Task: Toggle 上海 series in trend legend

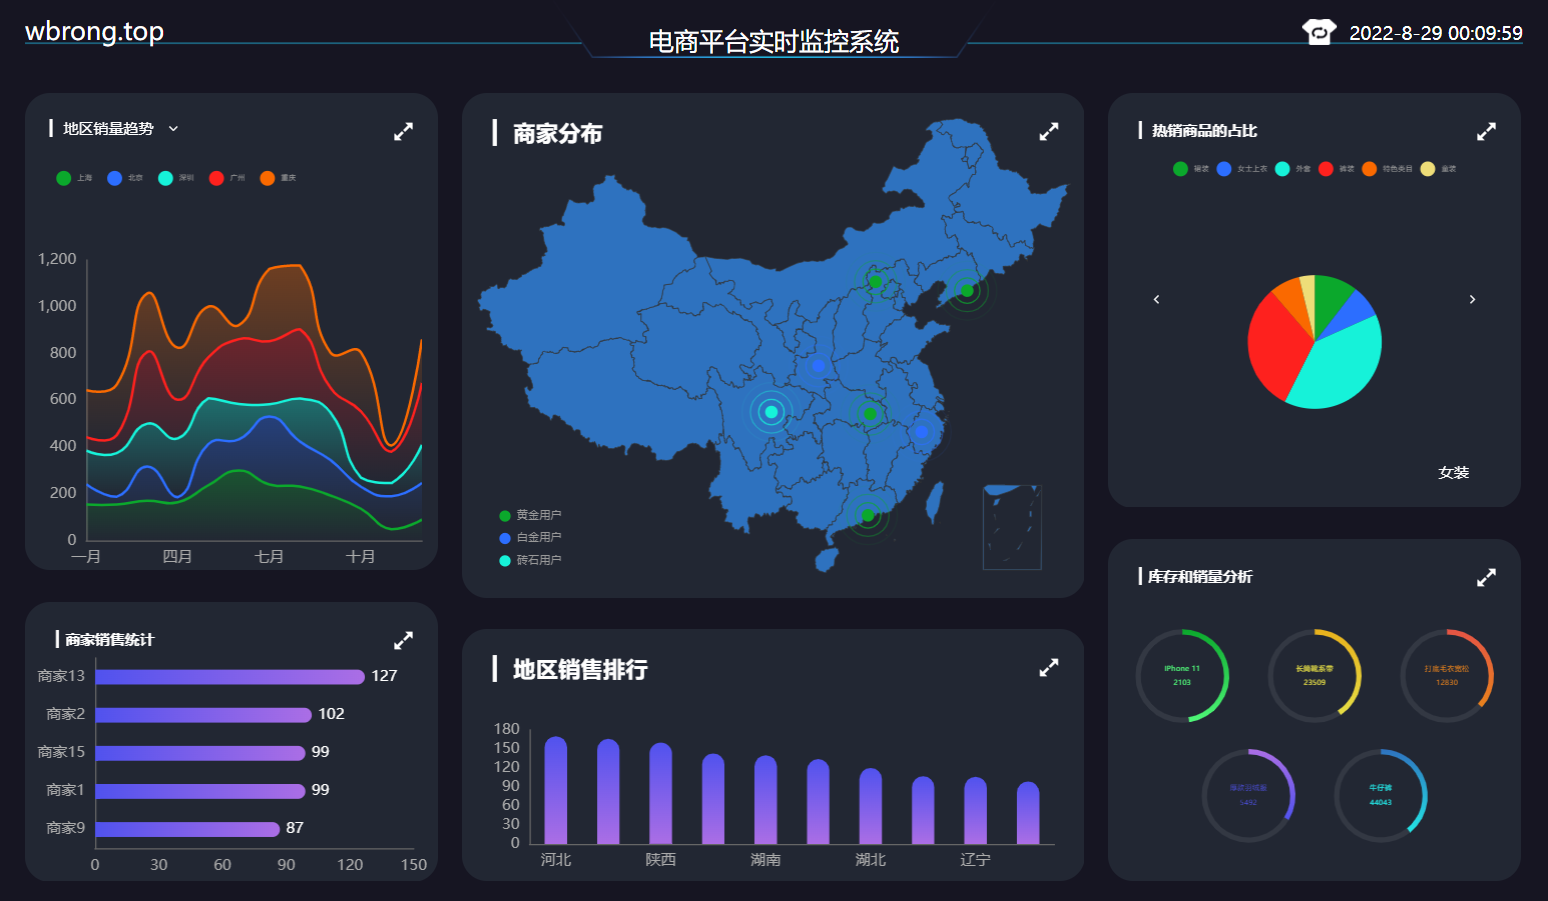Action: click(x=74, y=178)
